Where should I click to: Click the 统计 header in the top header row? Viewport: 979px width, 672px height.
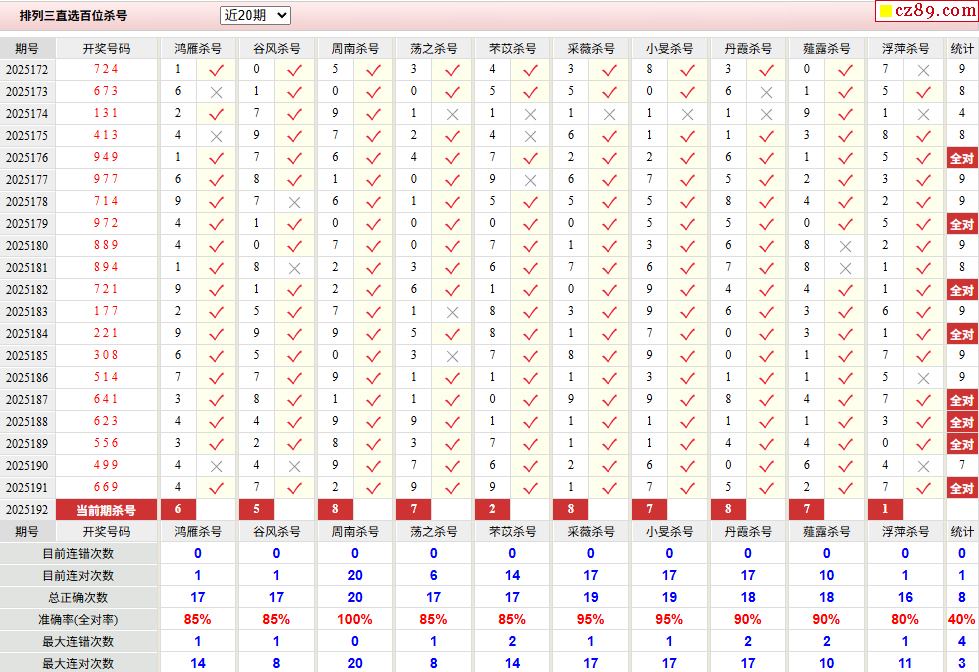click(x=962, y=49)
